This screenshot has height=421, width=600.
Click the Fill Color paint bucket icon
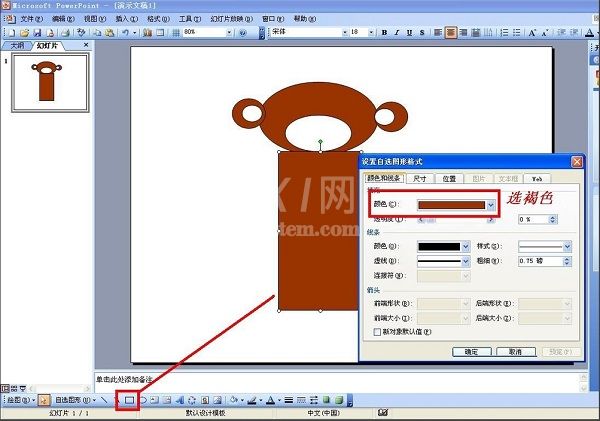(233, 400)
